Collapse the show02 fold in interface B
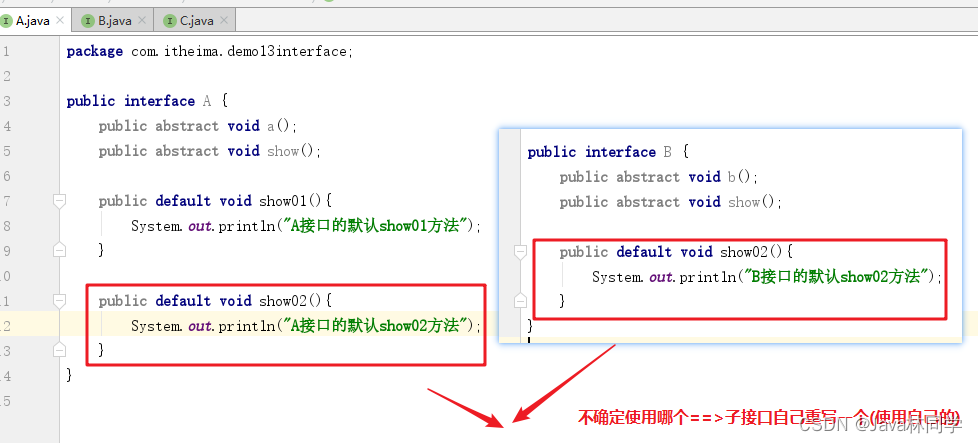Viewport: 978px width, 443px height. point(520,252)
